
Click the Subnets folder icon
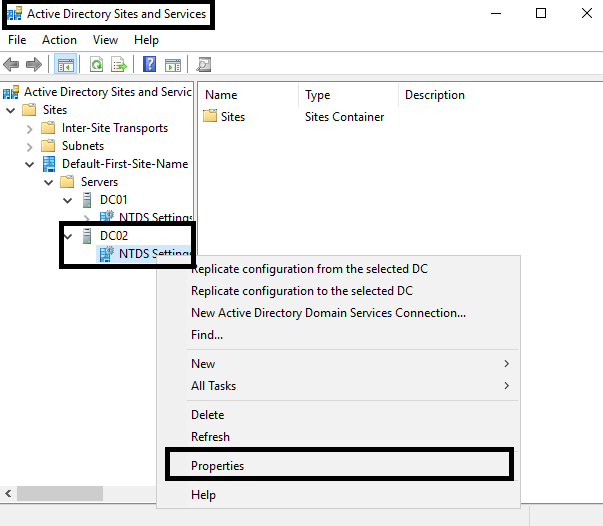click(48, 146)
